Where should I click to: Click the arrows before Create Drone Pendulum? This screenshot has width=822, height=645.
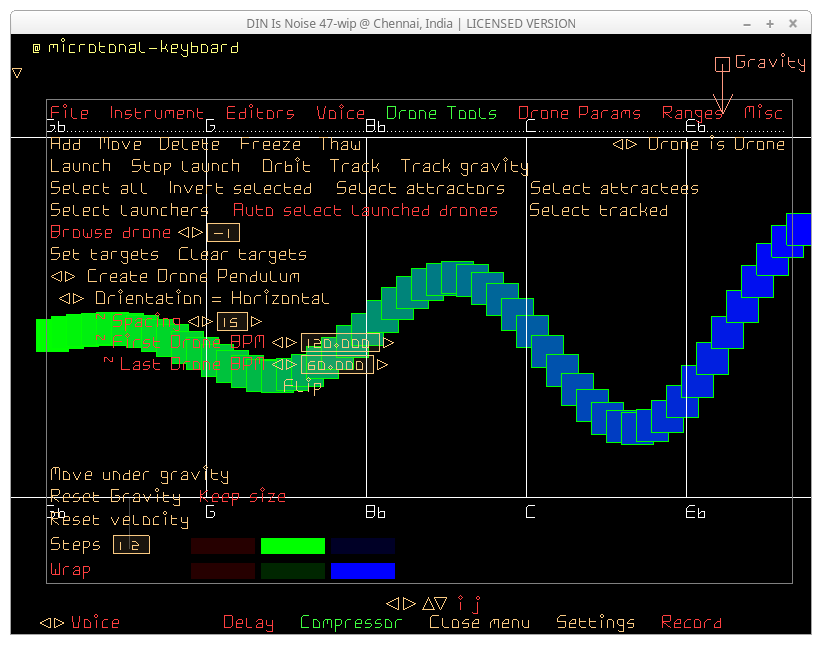(62, 277)
